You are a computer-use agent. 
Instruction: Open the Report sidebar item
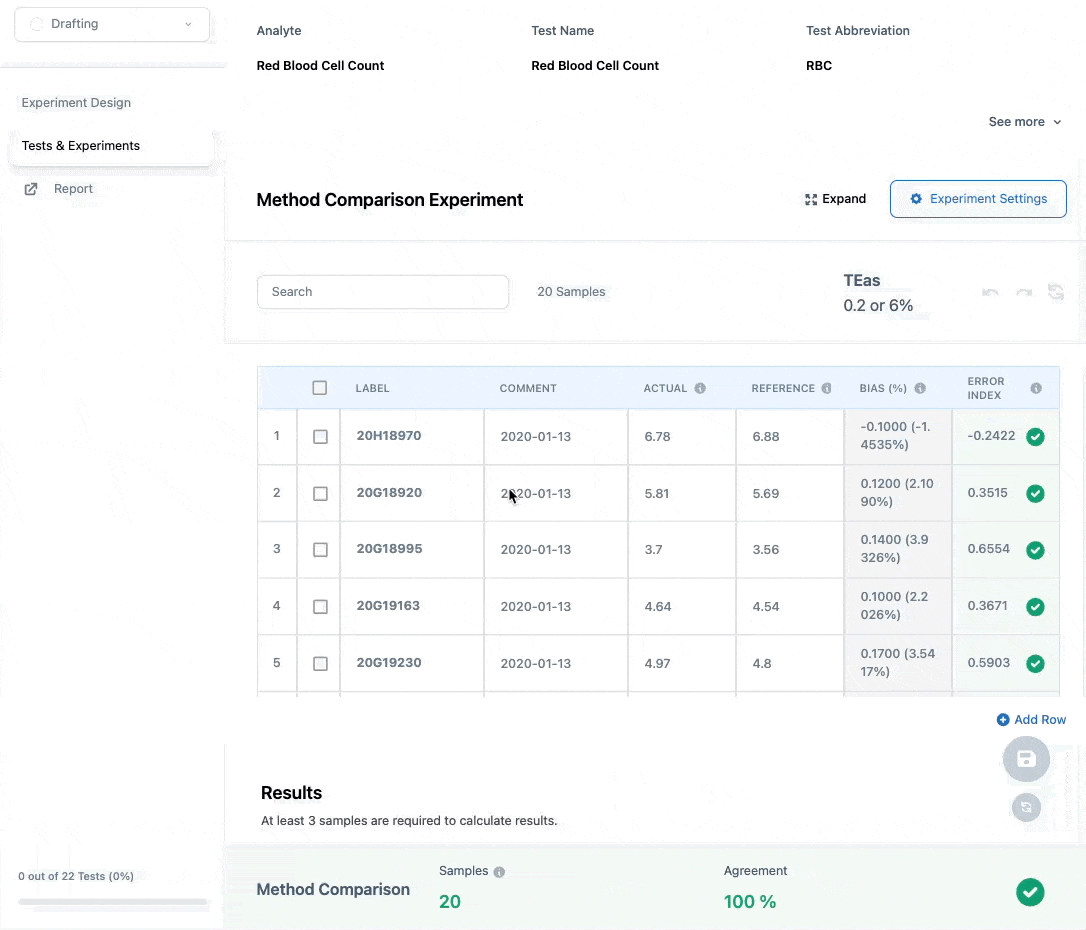click(73, 189)
